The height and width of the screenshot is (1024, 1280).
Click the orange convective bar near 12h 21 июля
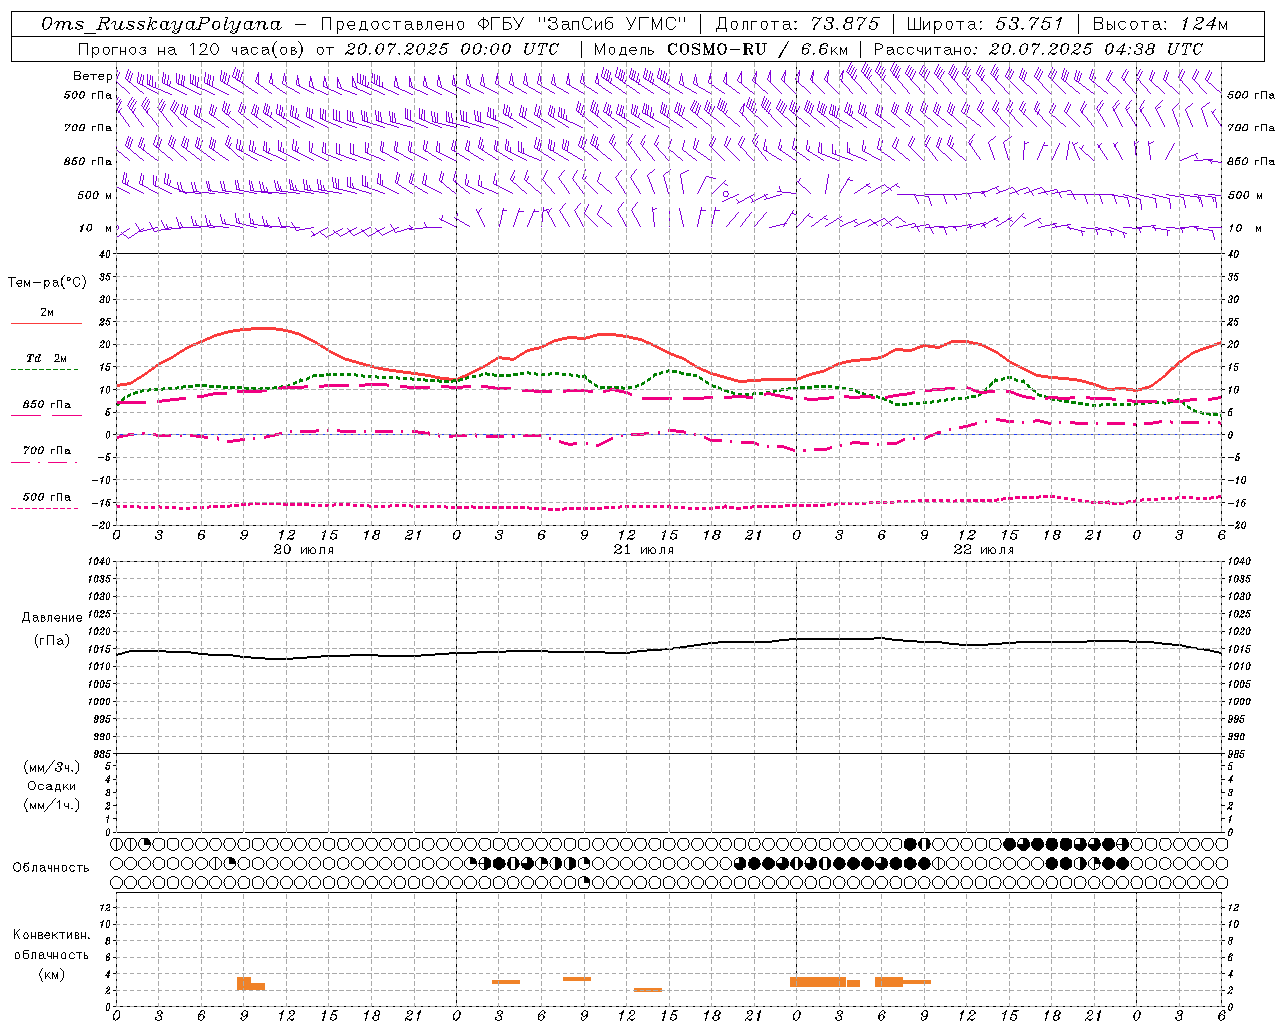[648, 990]
